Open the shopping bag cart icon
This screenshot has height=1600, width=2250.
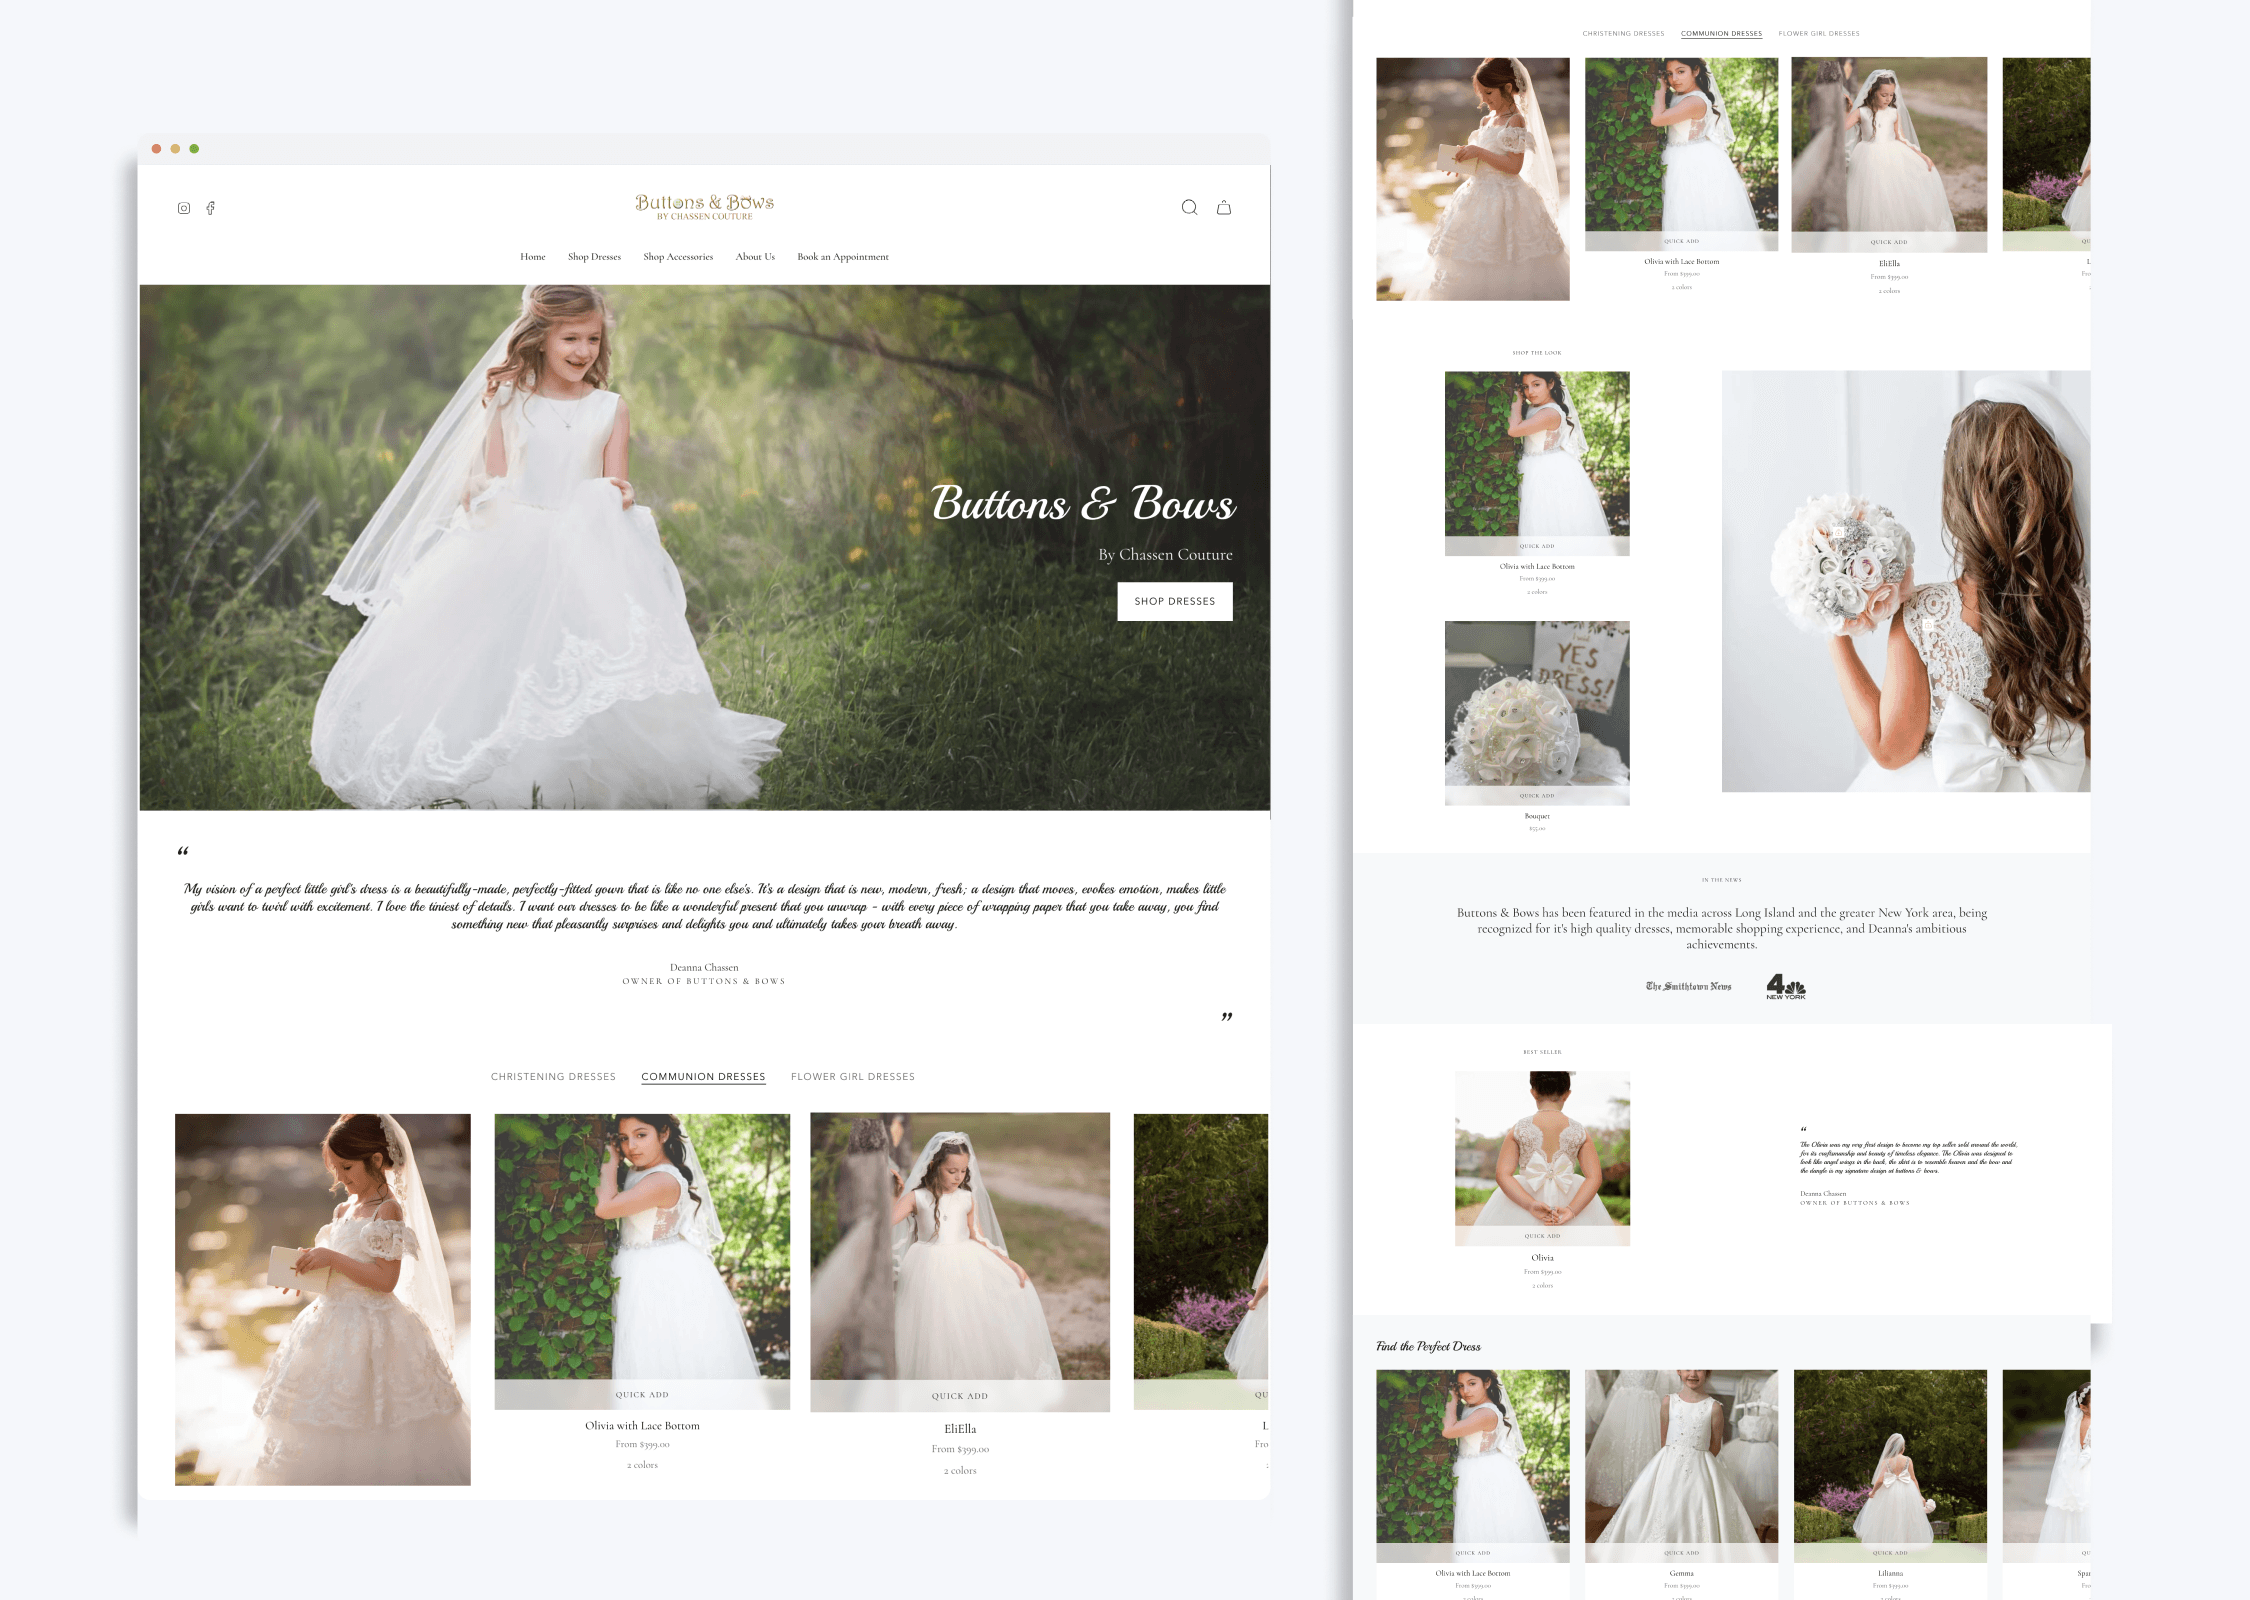1223,208
